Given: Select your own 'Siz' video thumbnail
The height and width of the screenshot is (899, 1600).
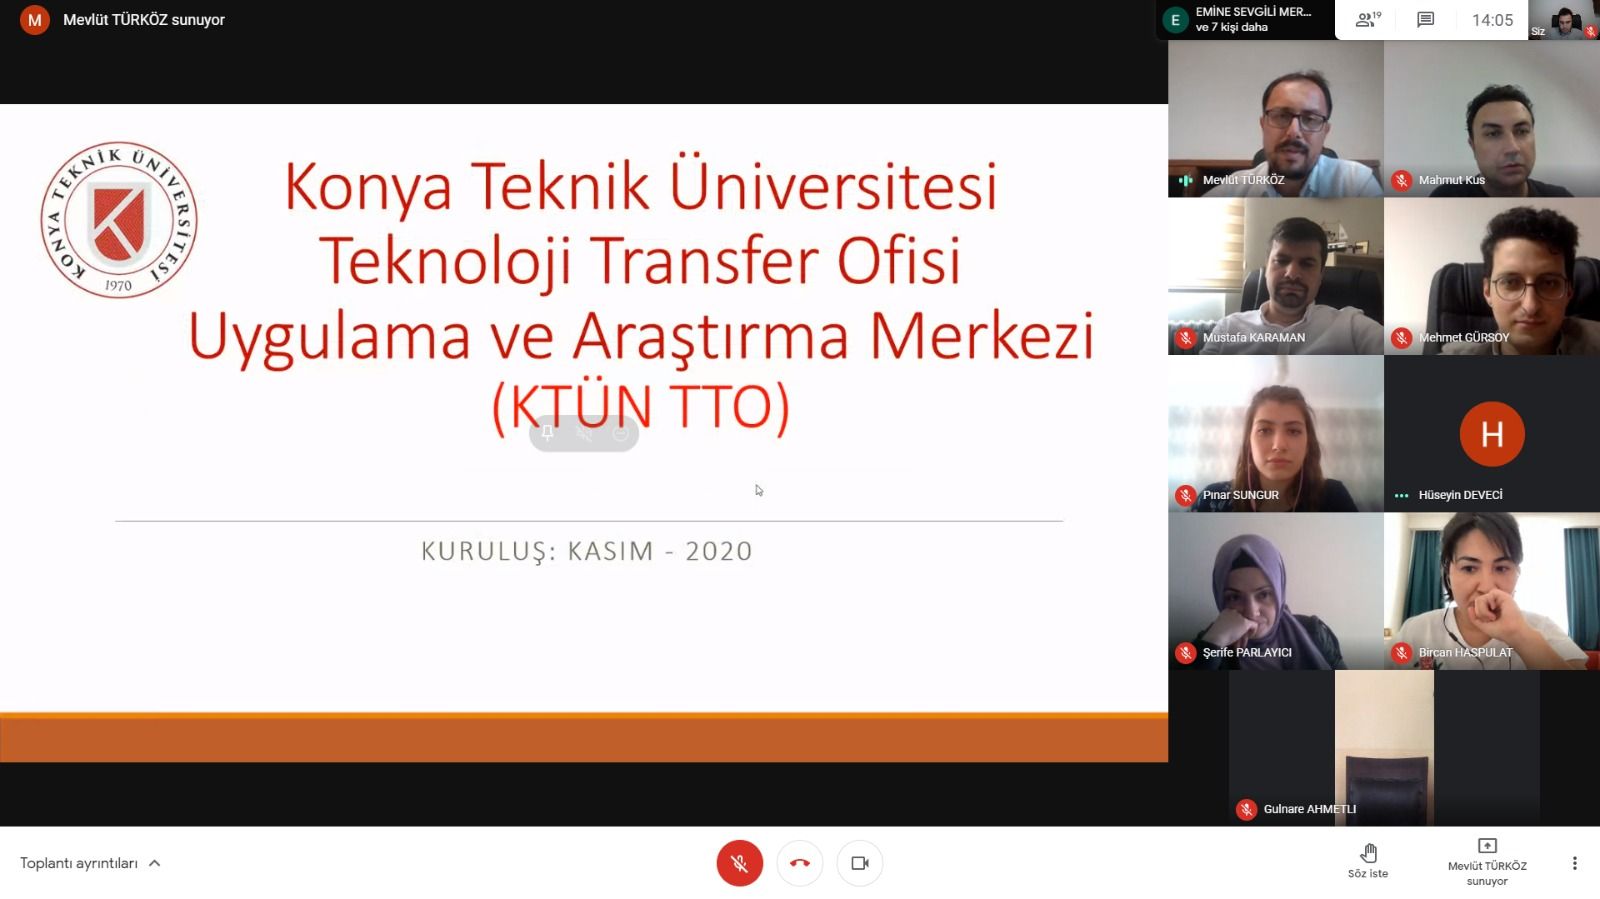Looking at the screenshot, I should point(1564,20).
